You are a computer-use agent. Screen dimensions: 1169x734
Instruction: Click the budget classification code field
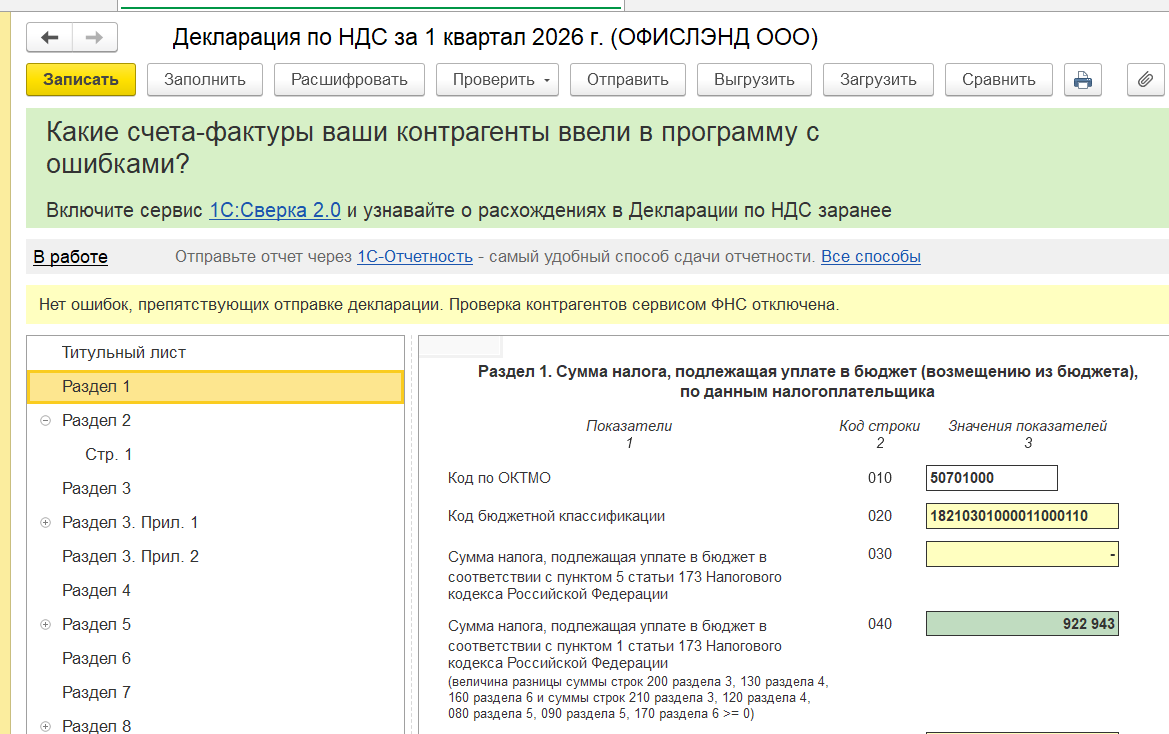(x=1022, y=516)
